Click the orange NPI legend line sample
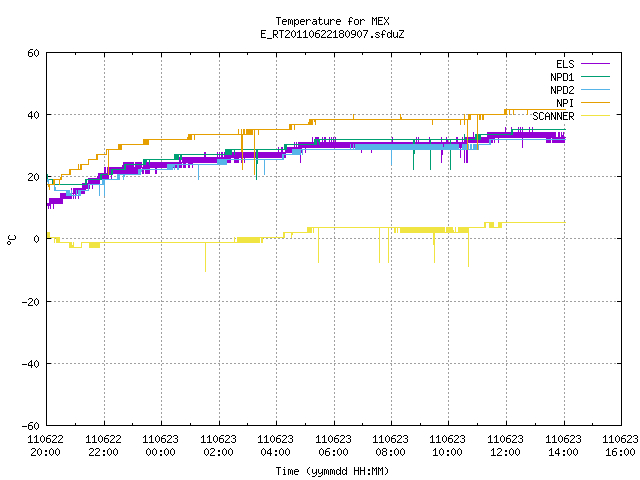 595,102
